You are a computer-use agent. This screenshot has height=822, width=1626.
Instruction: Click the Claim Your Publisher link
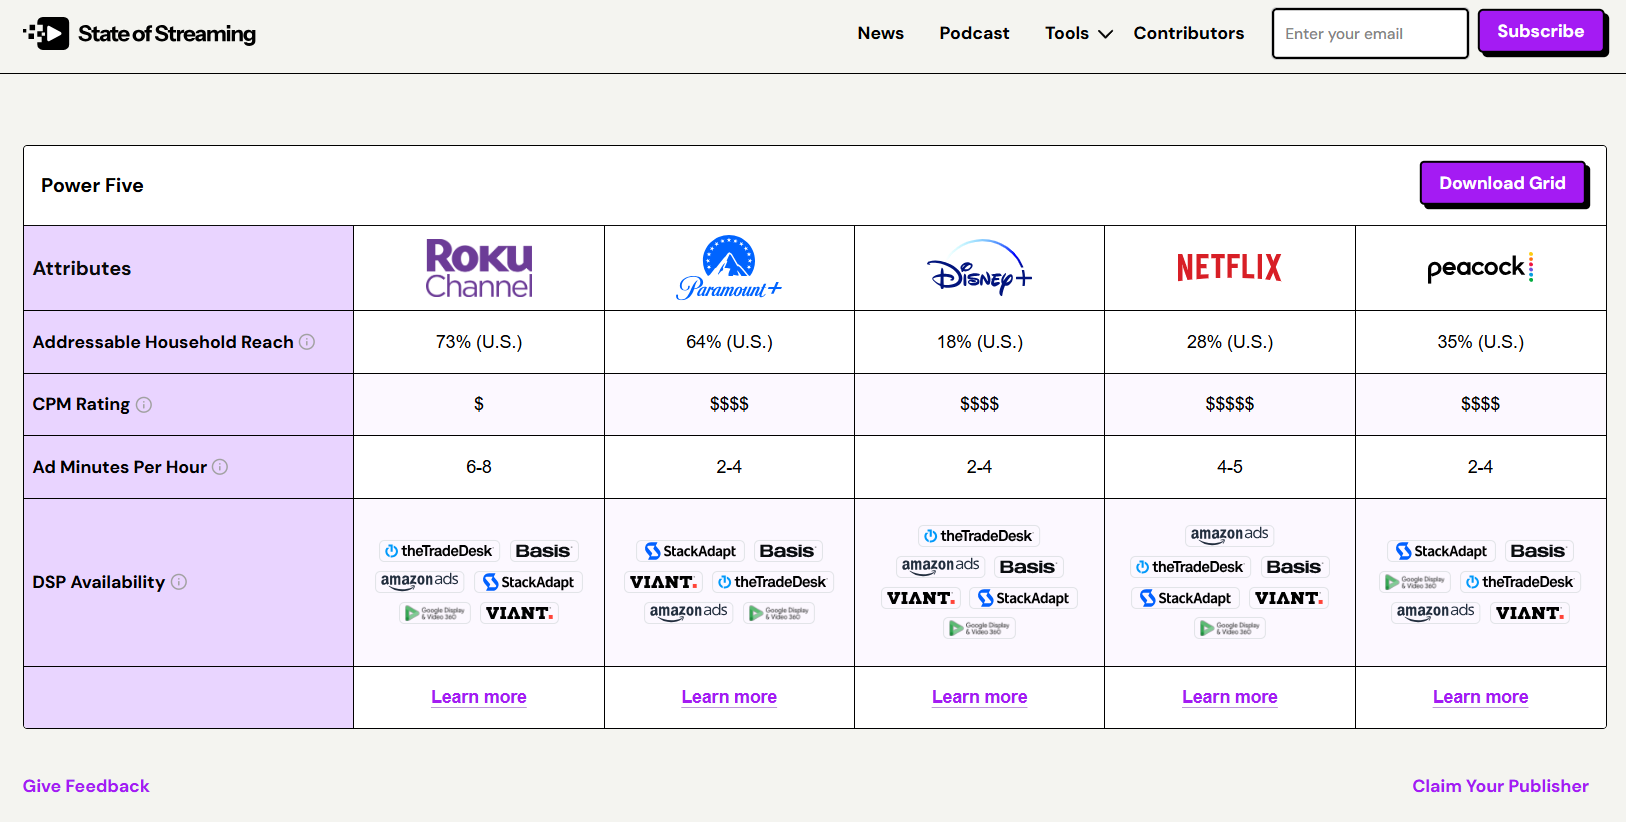[1500, 786]
